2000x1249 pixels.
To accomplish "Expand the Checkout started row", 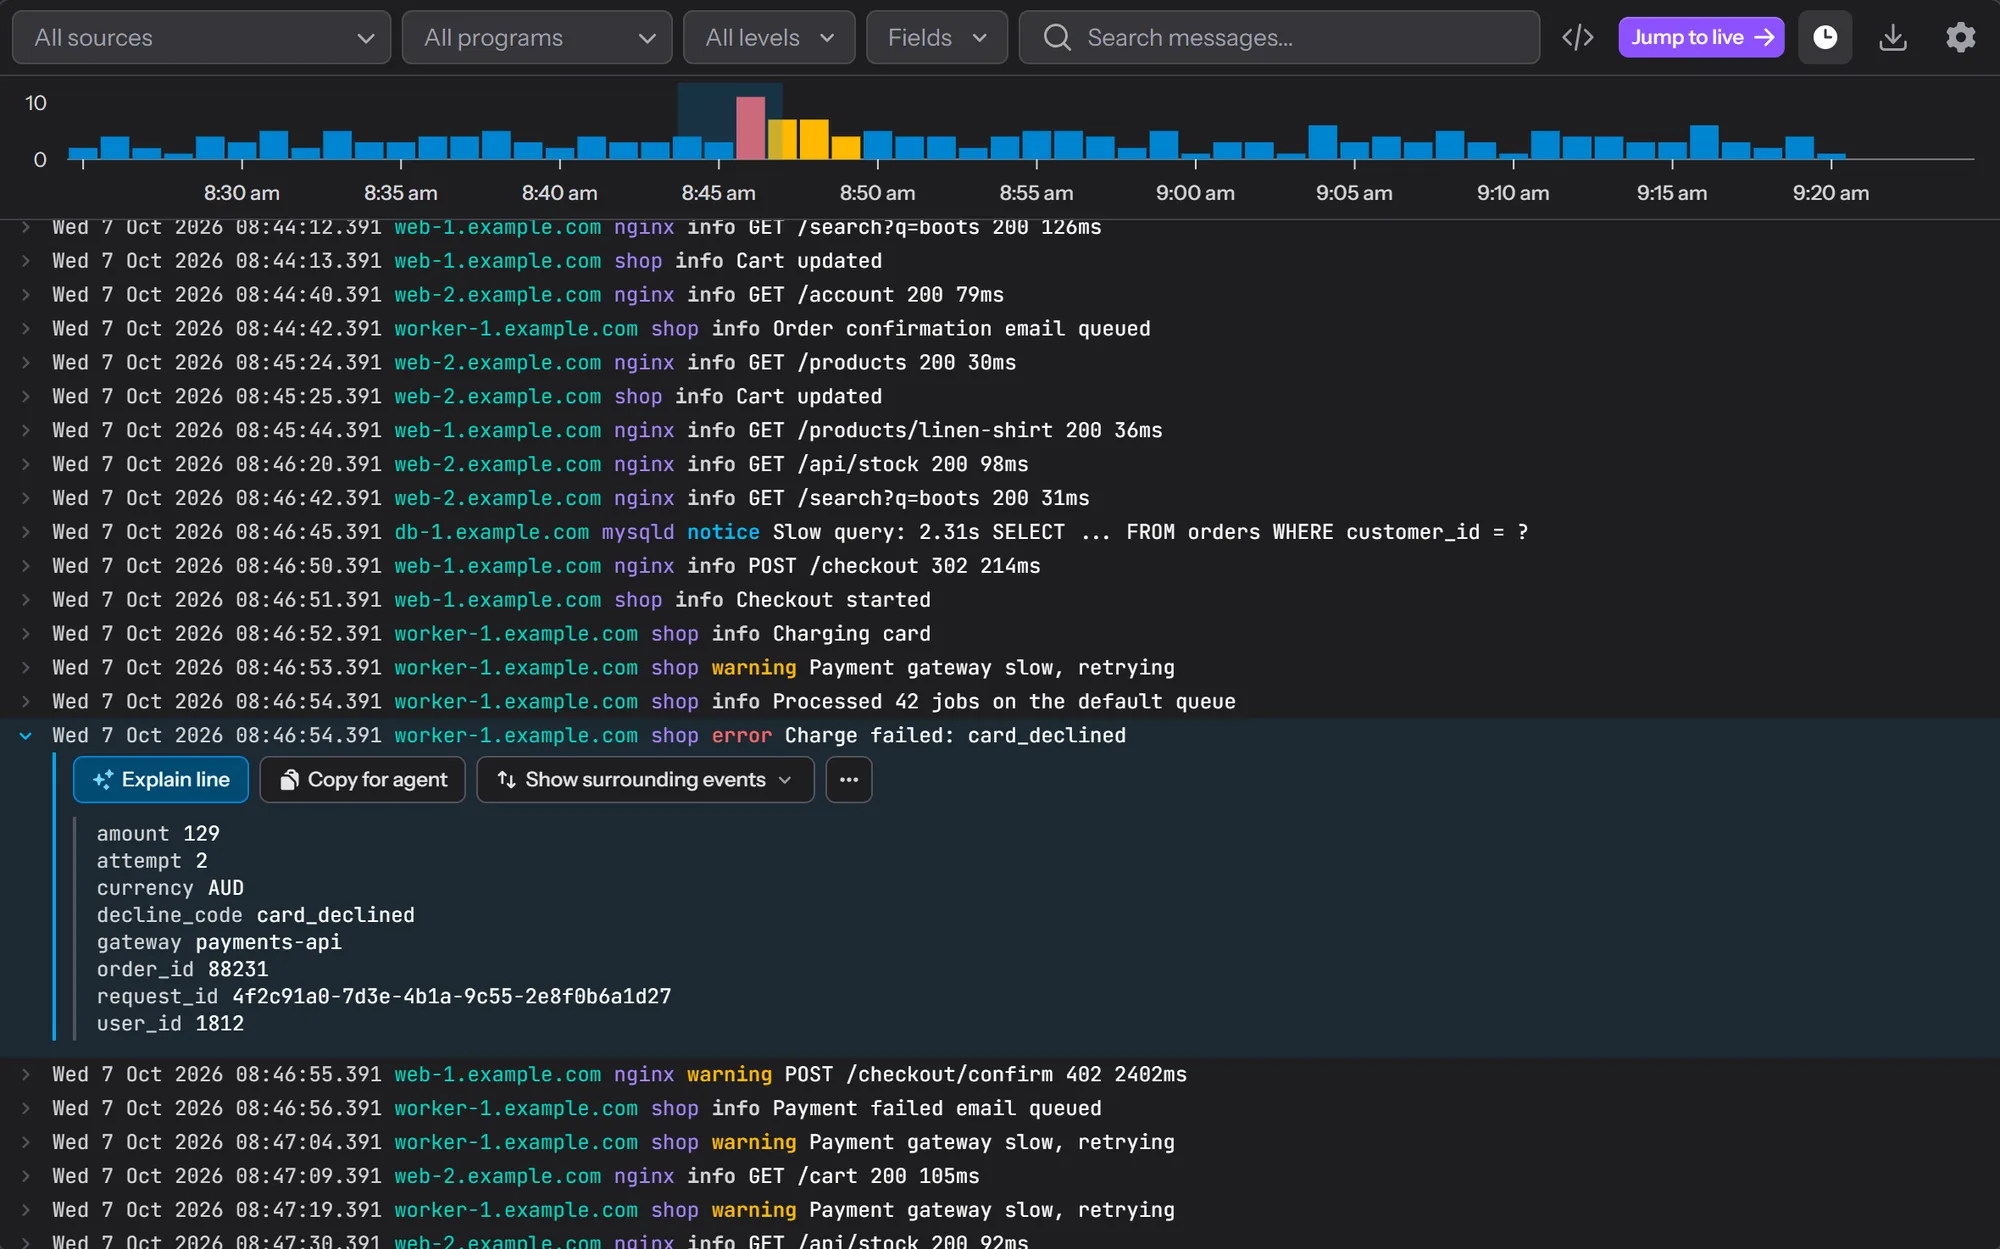I will coord(26,600).
